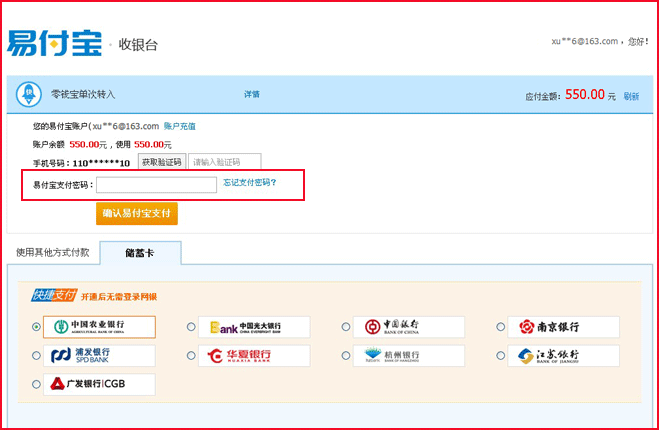
Task: Click the 开通后无需登录网银 text
Action: tap(119, 297)
